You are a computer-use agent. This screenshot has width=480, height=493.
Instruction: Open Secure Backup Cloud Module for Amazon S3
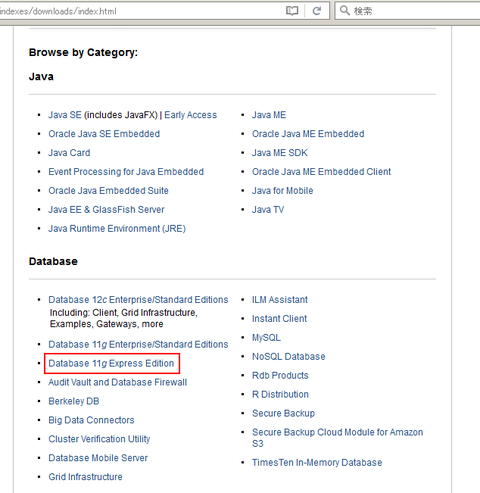point(337,438)
